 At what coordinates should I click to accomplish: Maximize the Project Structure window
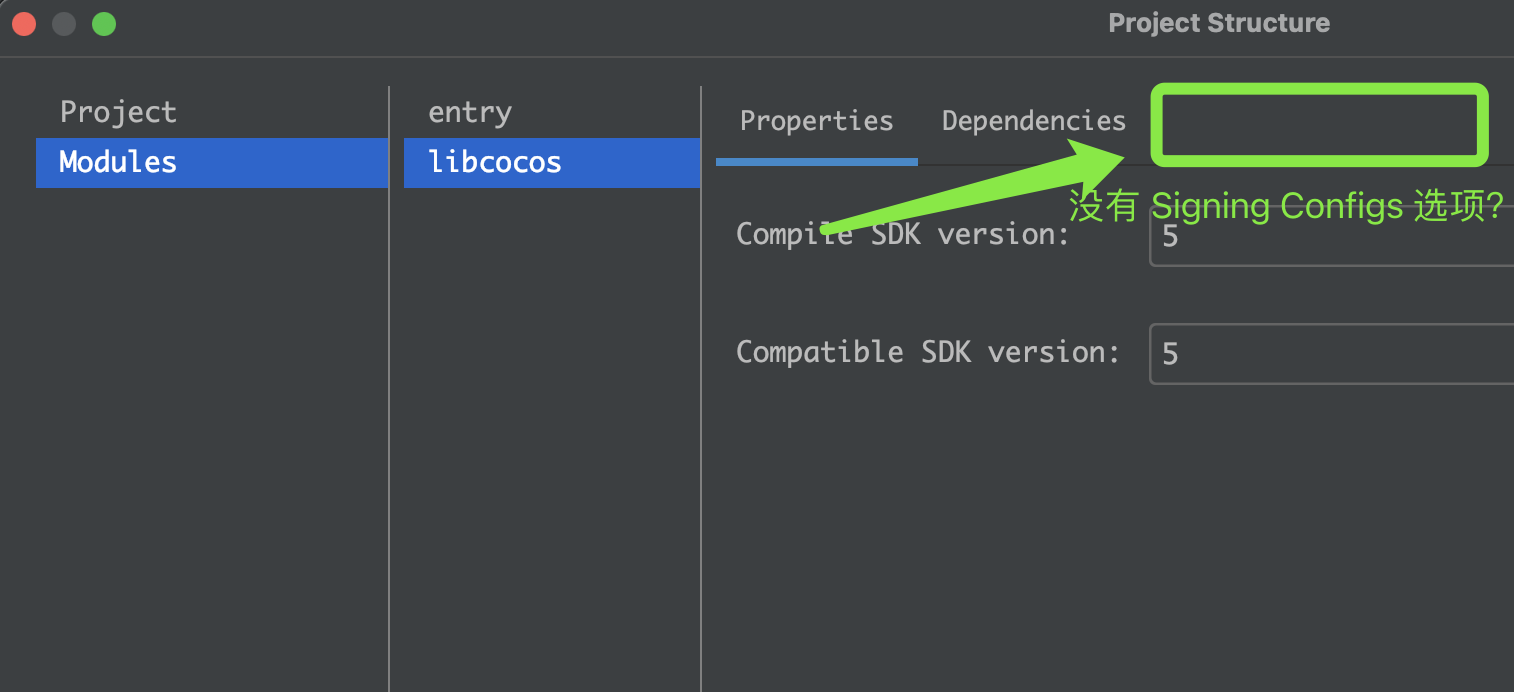point(104,24)
